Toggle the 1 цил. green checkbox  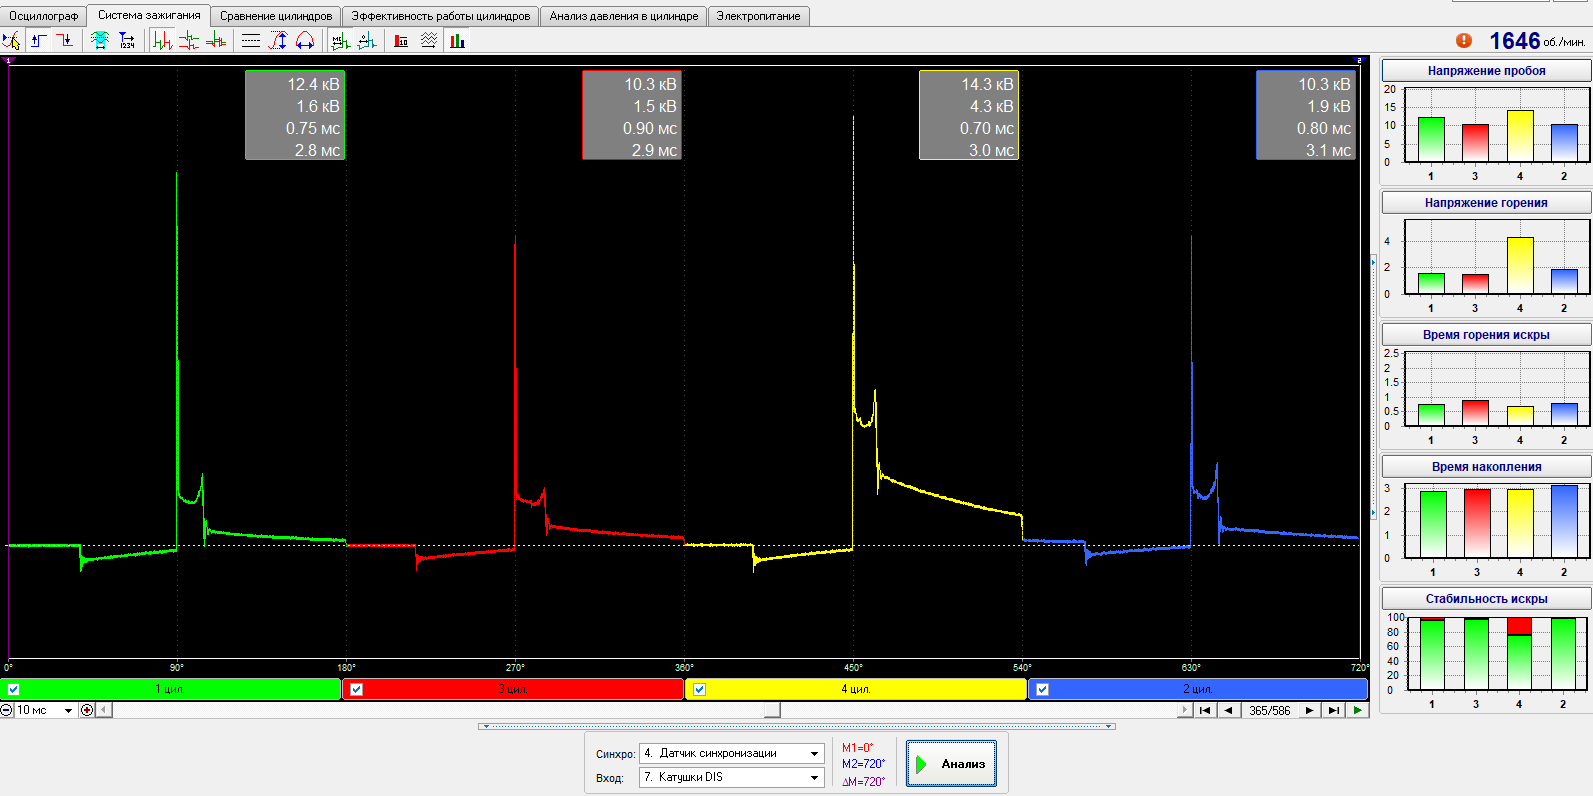tap(13, 689)
